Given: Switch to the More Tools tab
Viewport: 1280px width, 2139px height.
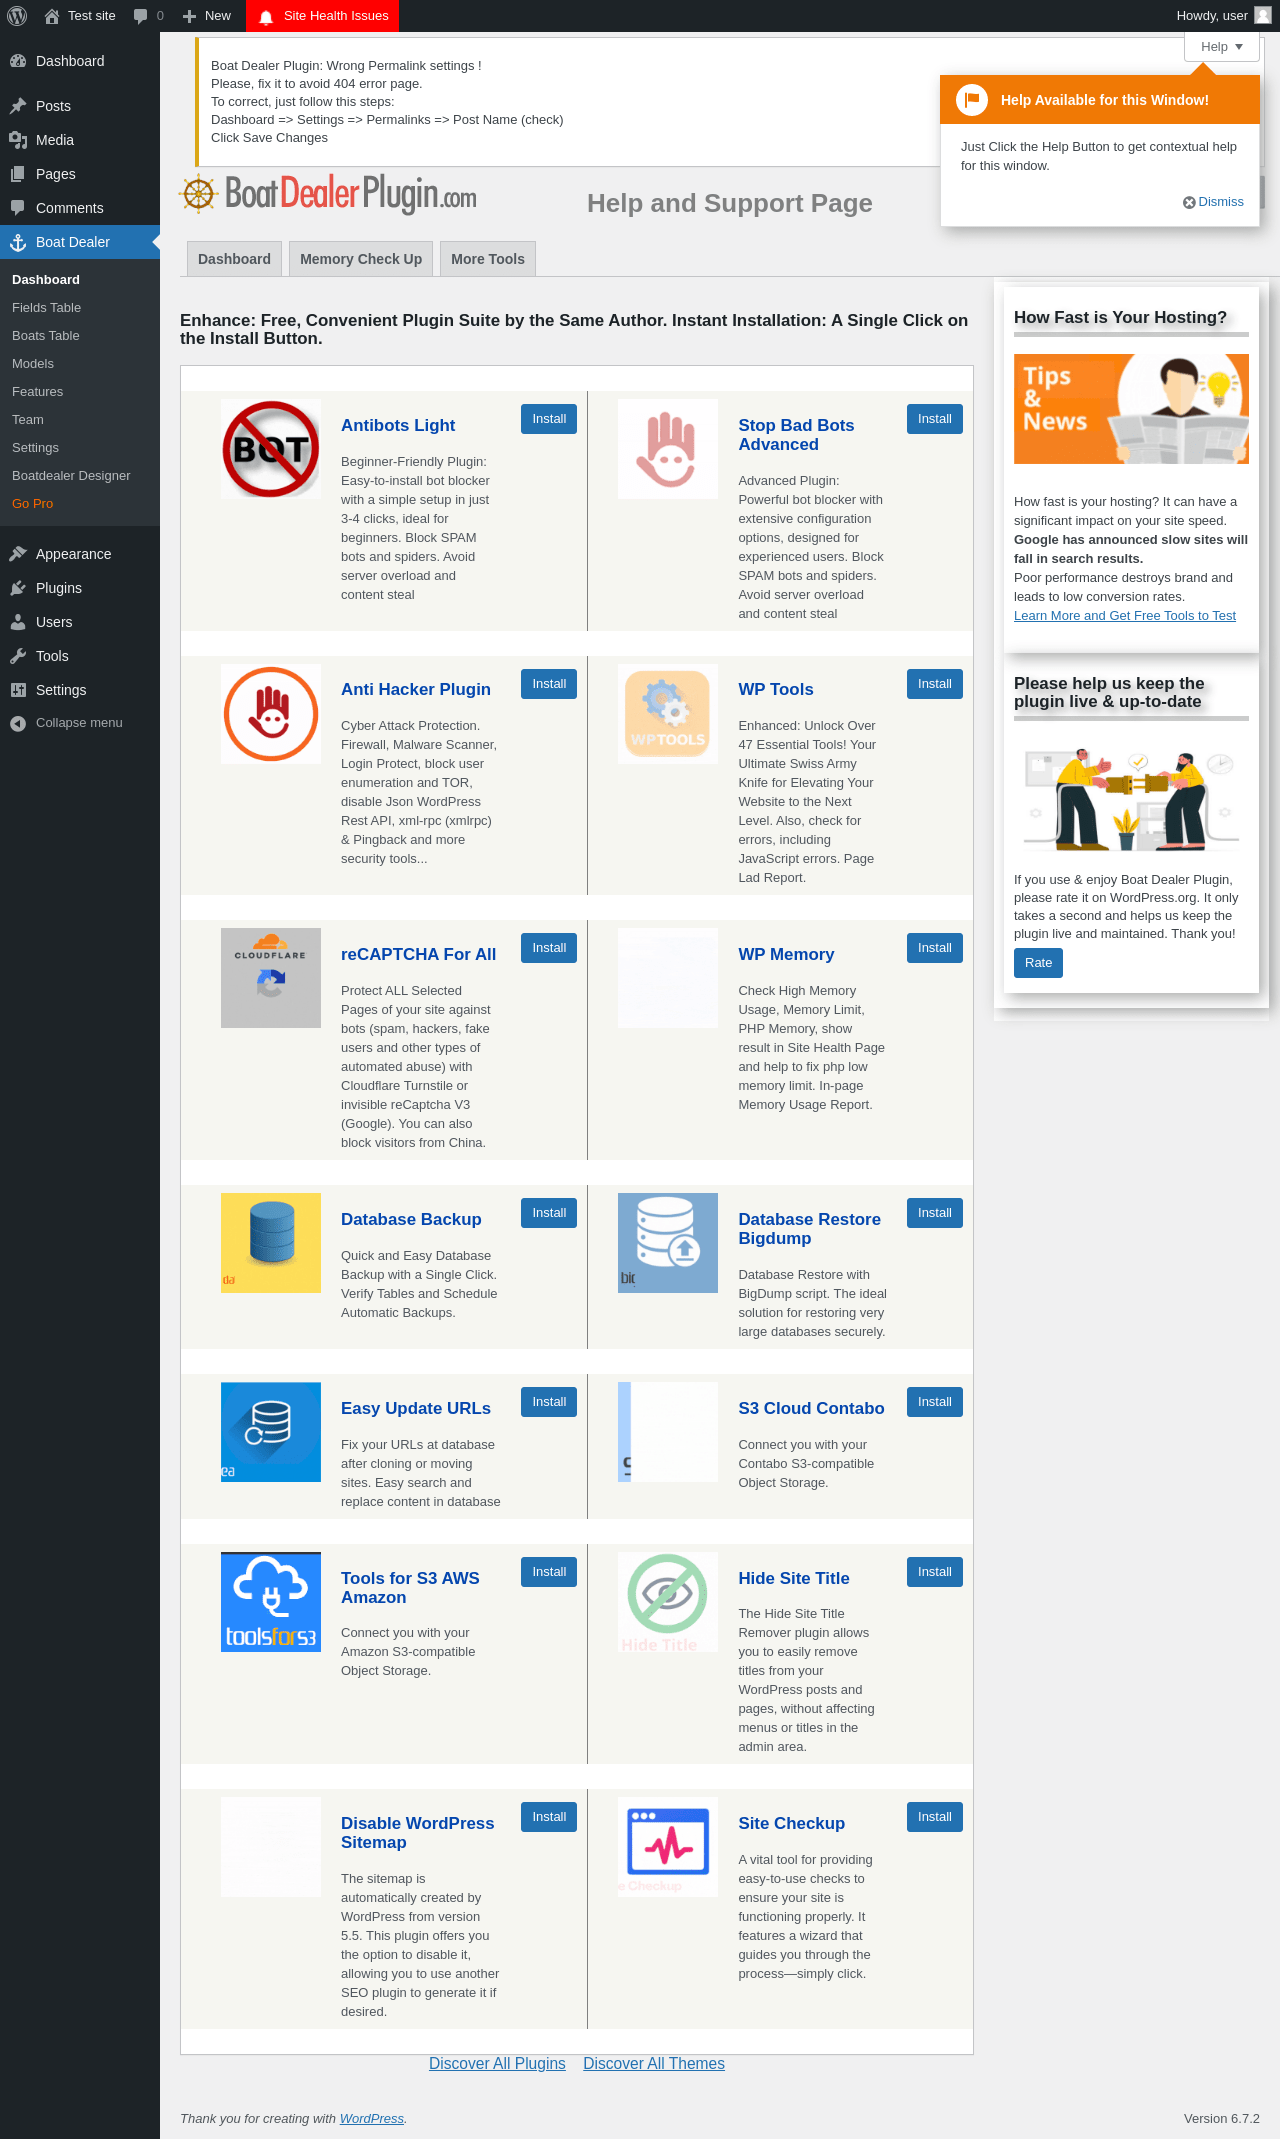Looking at the screenshot, I should pyautogui.click(x=488, y=259).
